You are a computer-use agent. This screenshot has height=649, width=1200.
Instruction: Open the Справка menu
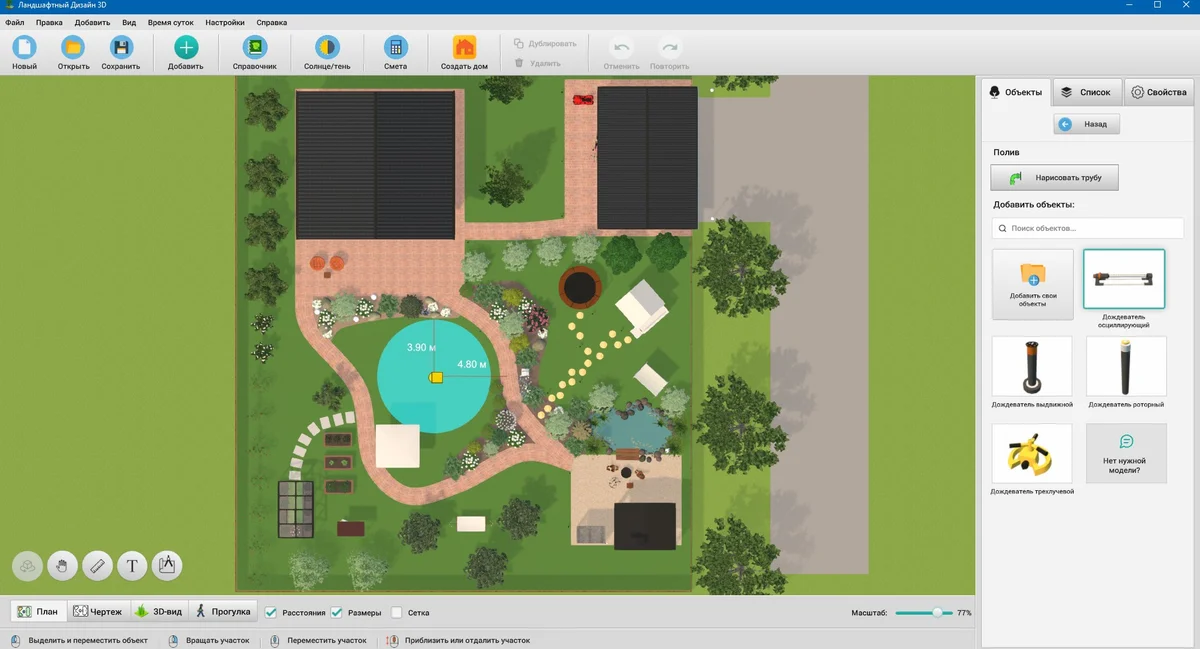tap(271, 22)
